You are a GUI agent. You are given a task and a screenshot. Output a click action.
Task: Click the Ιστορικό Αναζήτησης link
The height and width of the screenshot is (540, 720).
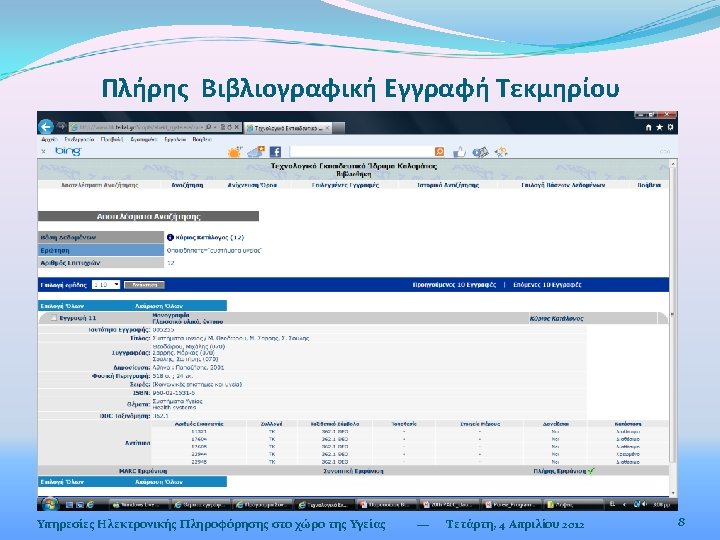coord(448,185)
